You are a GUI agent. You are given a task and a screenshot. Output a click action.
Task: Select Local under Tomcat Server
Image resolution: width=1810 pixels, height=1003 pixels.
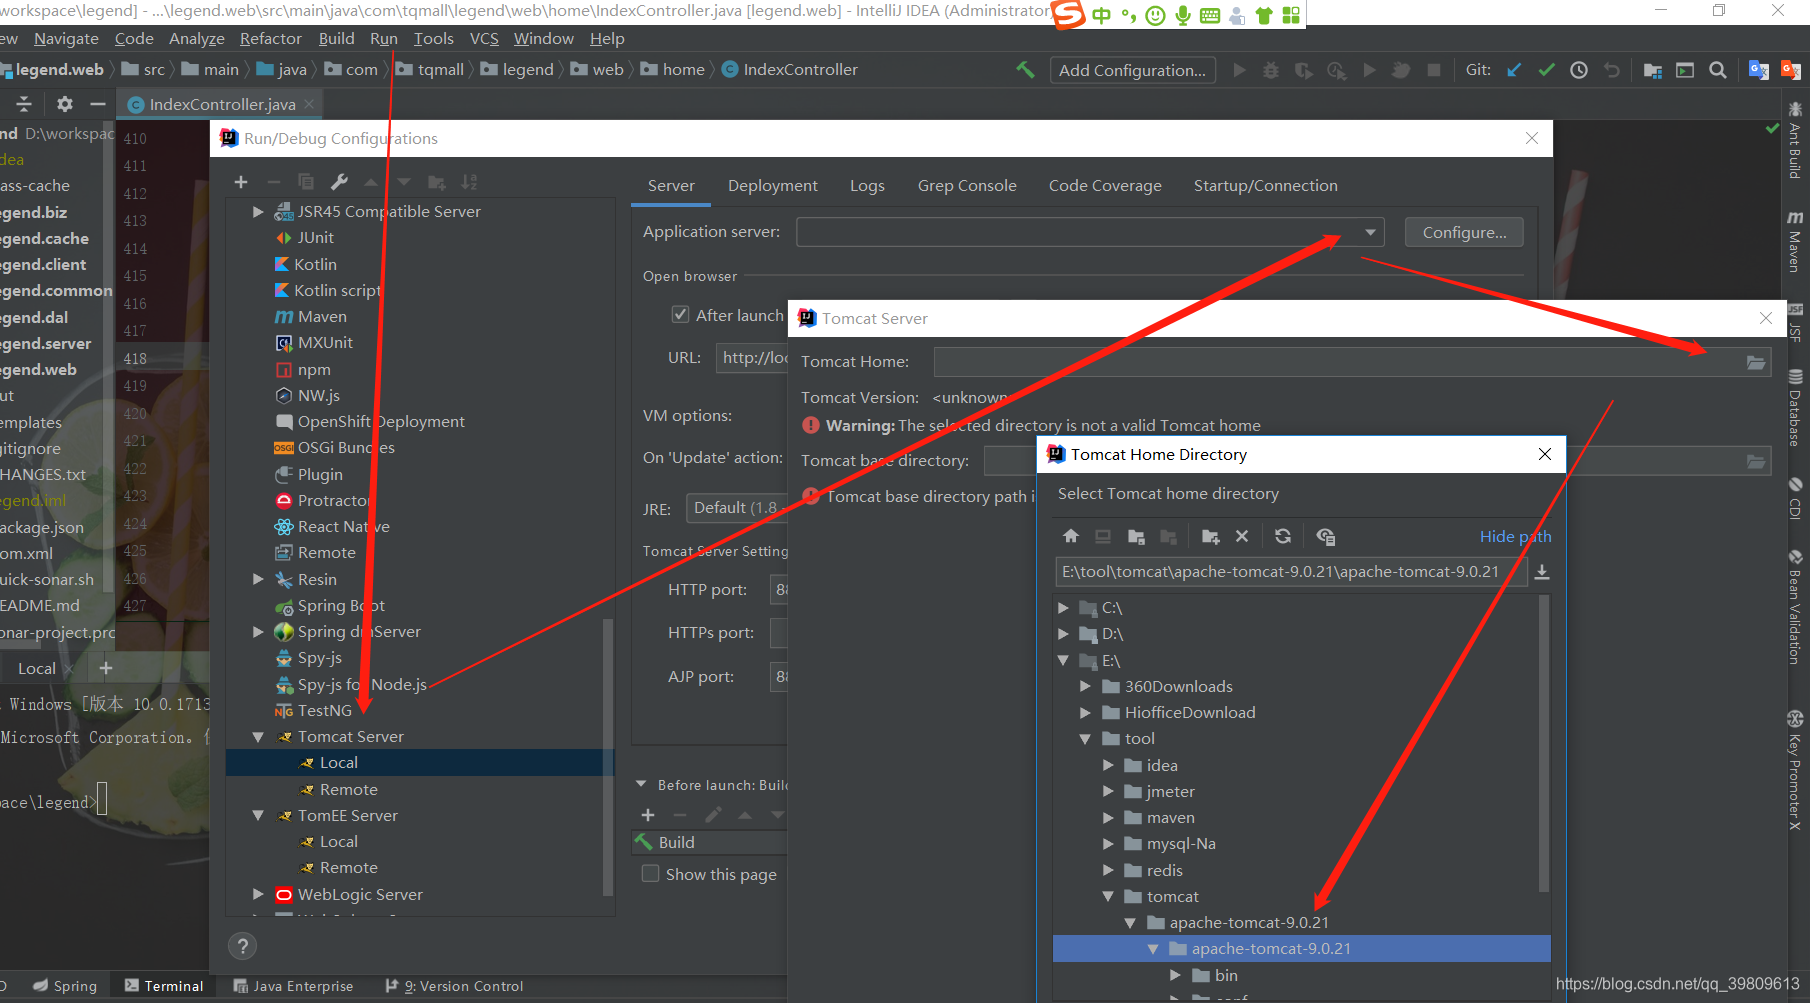420,763
